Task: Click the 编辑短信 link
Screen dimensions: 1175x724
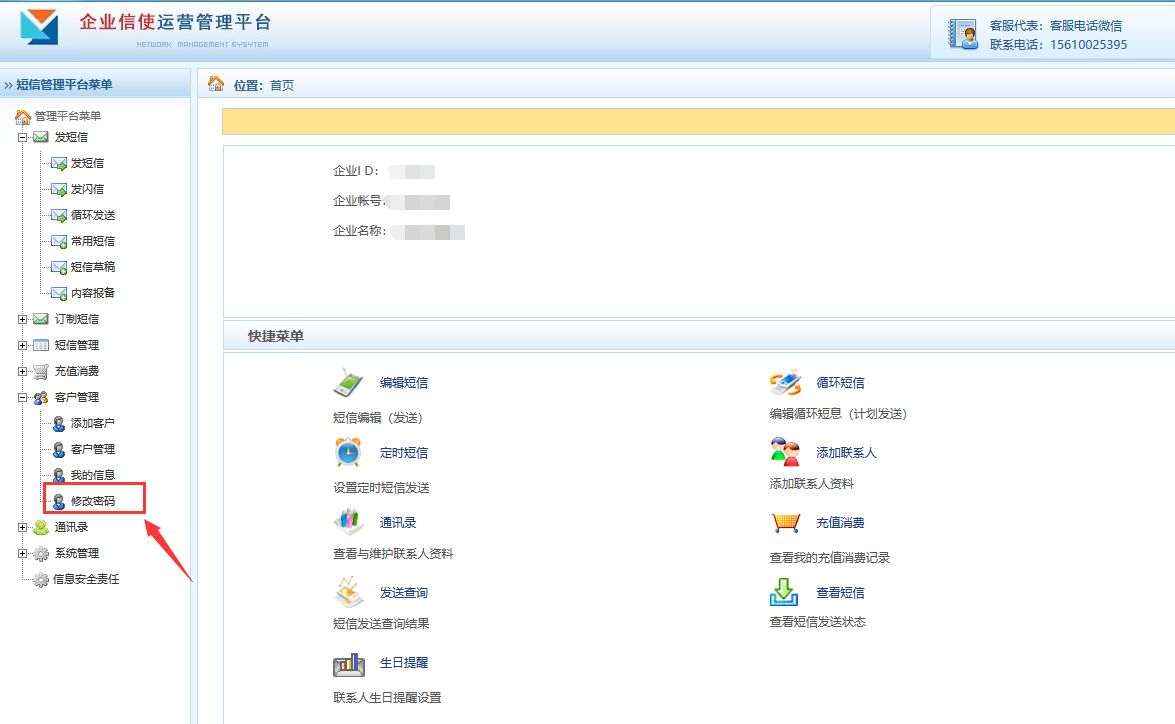Action: click(404, 383)
